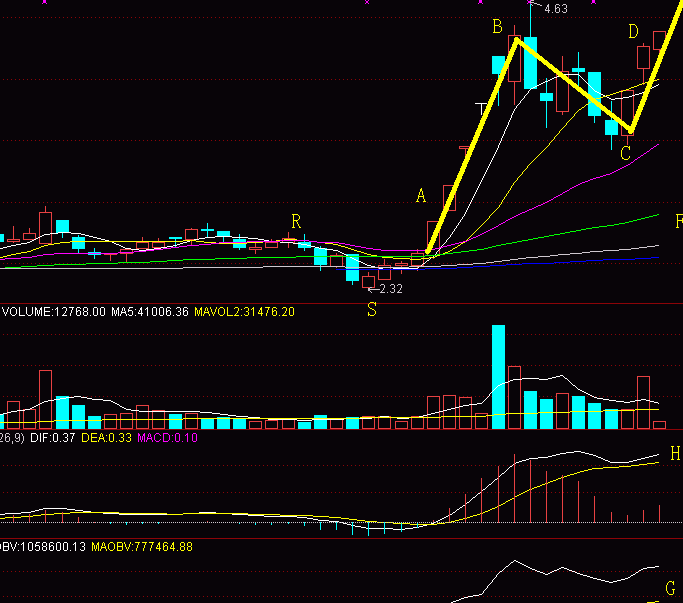683x603 pixels.
Task: Click the yellow point A label
Action: tap(422, 196)
